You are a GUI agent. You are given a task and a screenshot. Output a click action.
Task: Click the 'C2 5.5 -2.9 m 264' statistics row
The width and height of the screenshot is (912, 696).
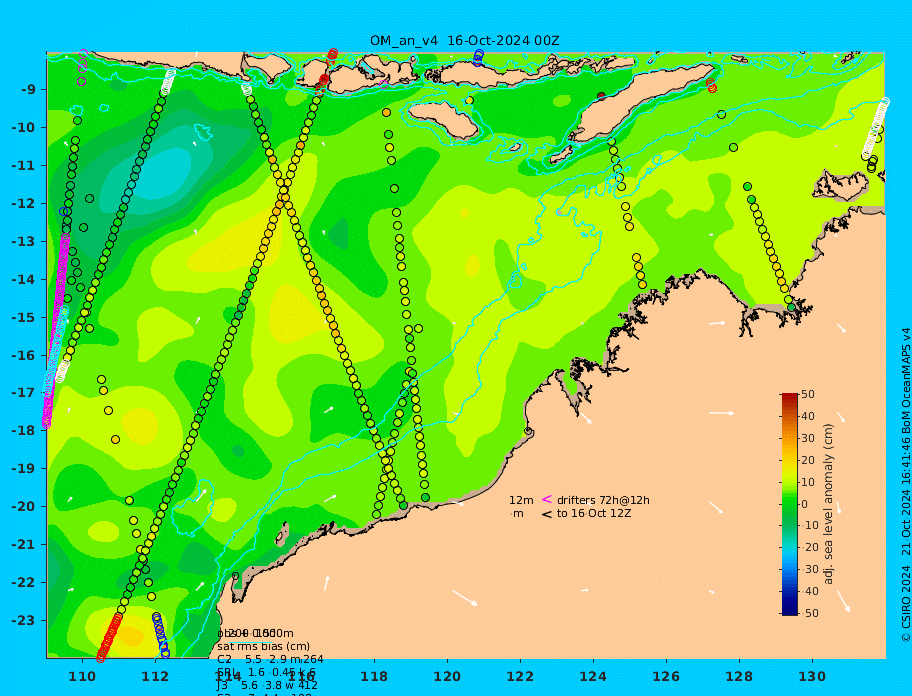coord(270,659)
